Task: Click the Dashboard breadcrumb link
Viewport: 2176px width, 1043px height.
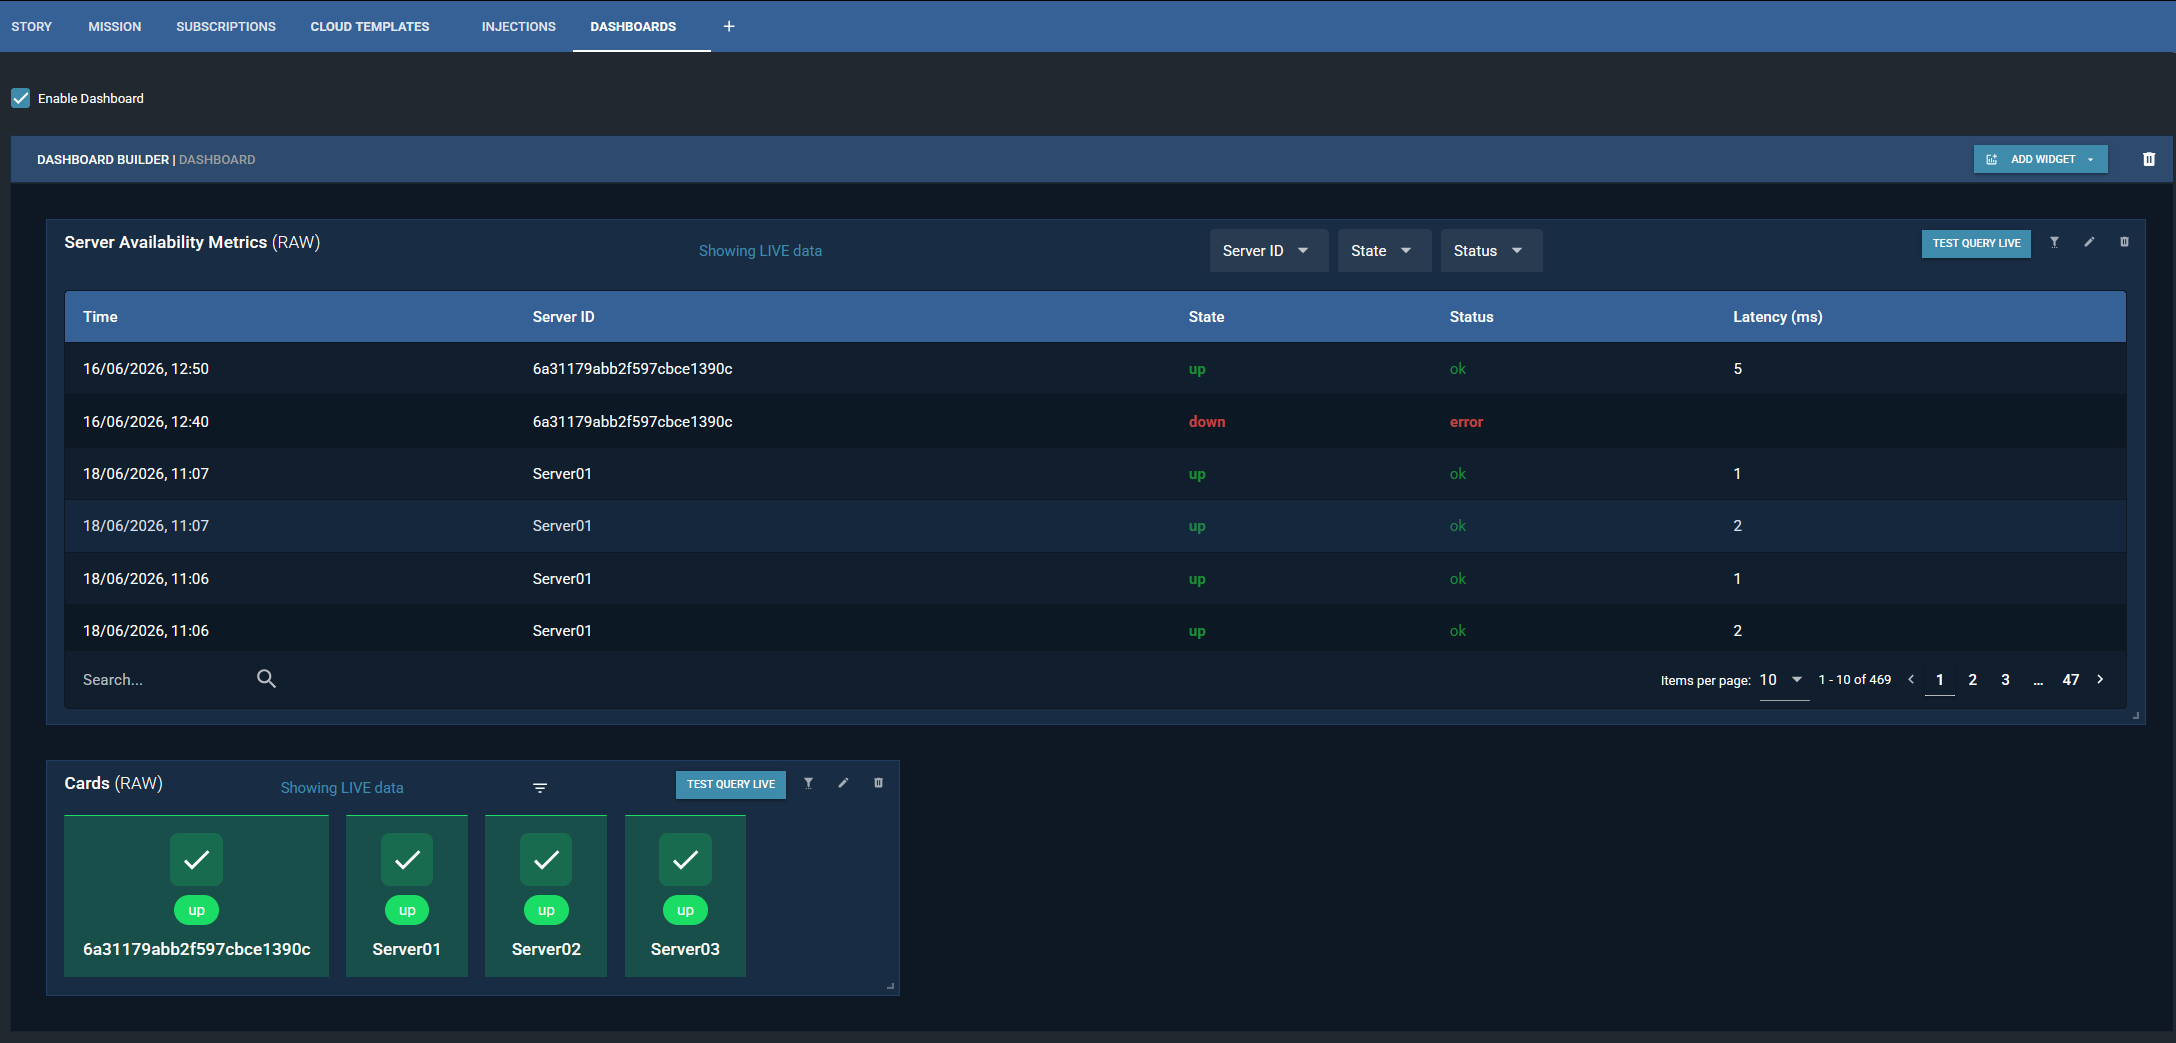Action: [x=217, y=159]
